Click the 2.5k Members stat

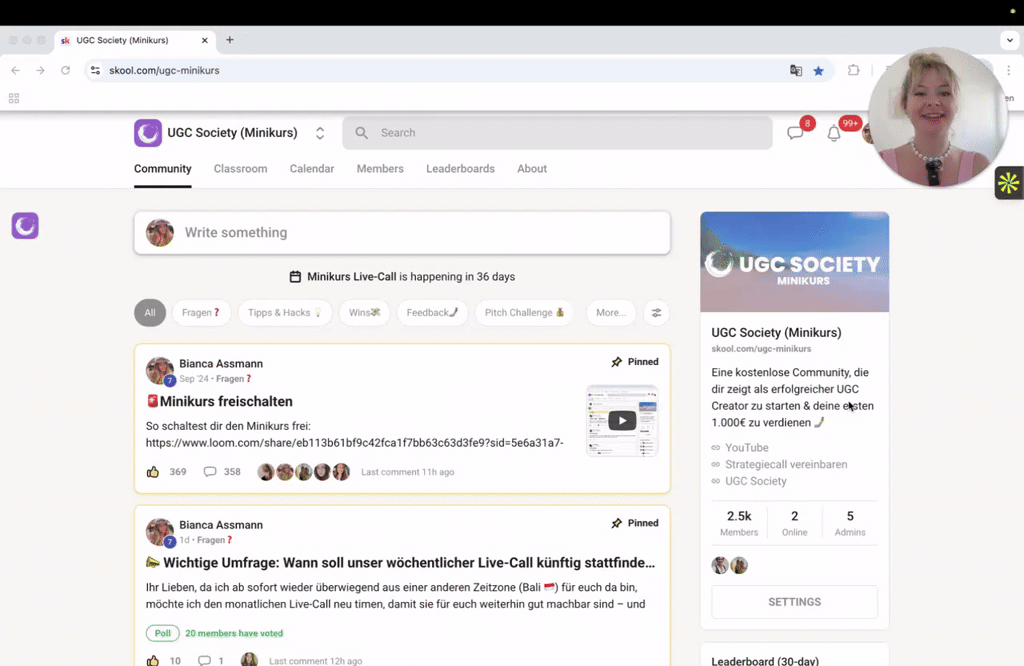739,523
